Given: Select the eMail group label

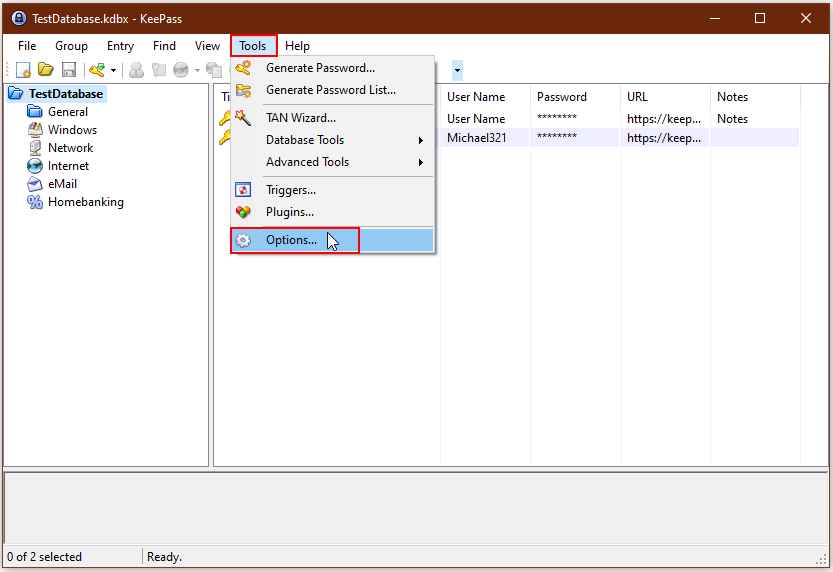Looking at the screenshot, I should point(62,184).
